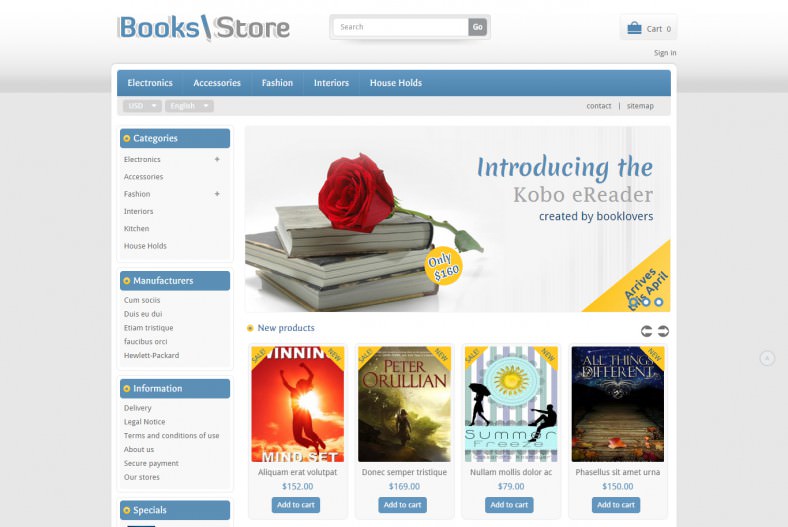Click the Books Store logo

pos(204,28)
